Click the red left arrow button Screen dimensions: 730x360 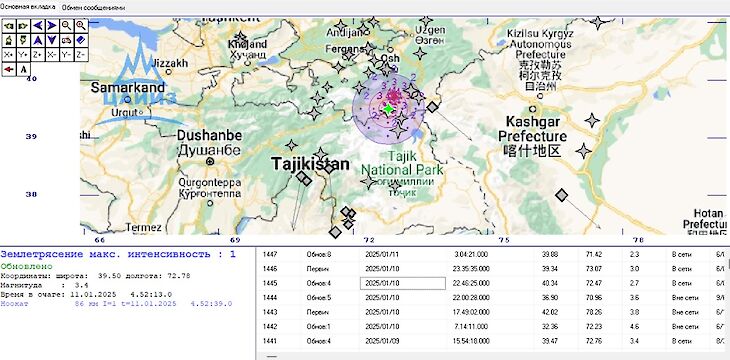(8, 69)
